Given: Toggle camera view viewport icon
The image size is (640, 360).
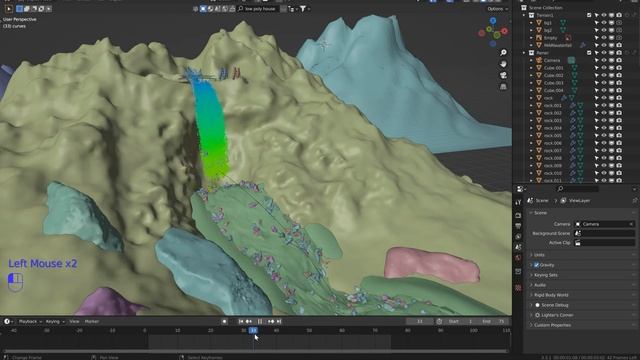Looking at the screenshot, I should 503,76.
